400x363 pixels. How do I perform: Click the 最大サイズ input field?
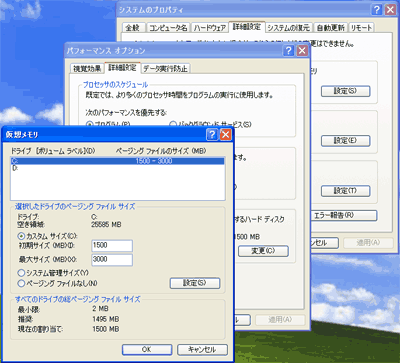click(112, 260)
